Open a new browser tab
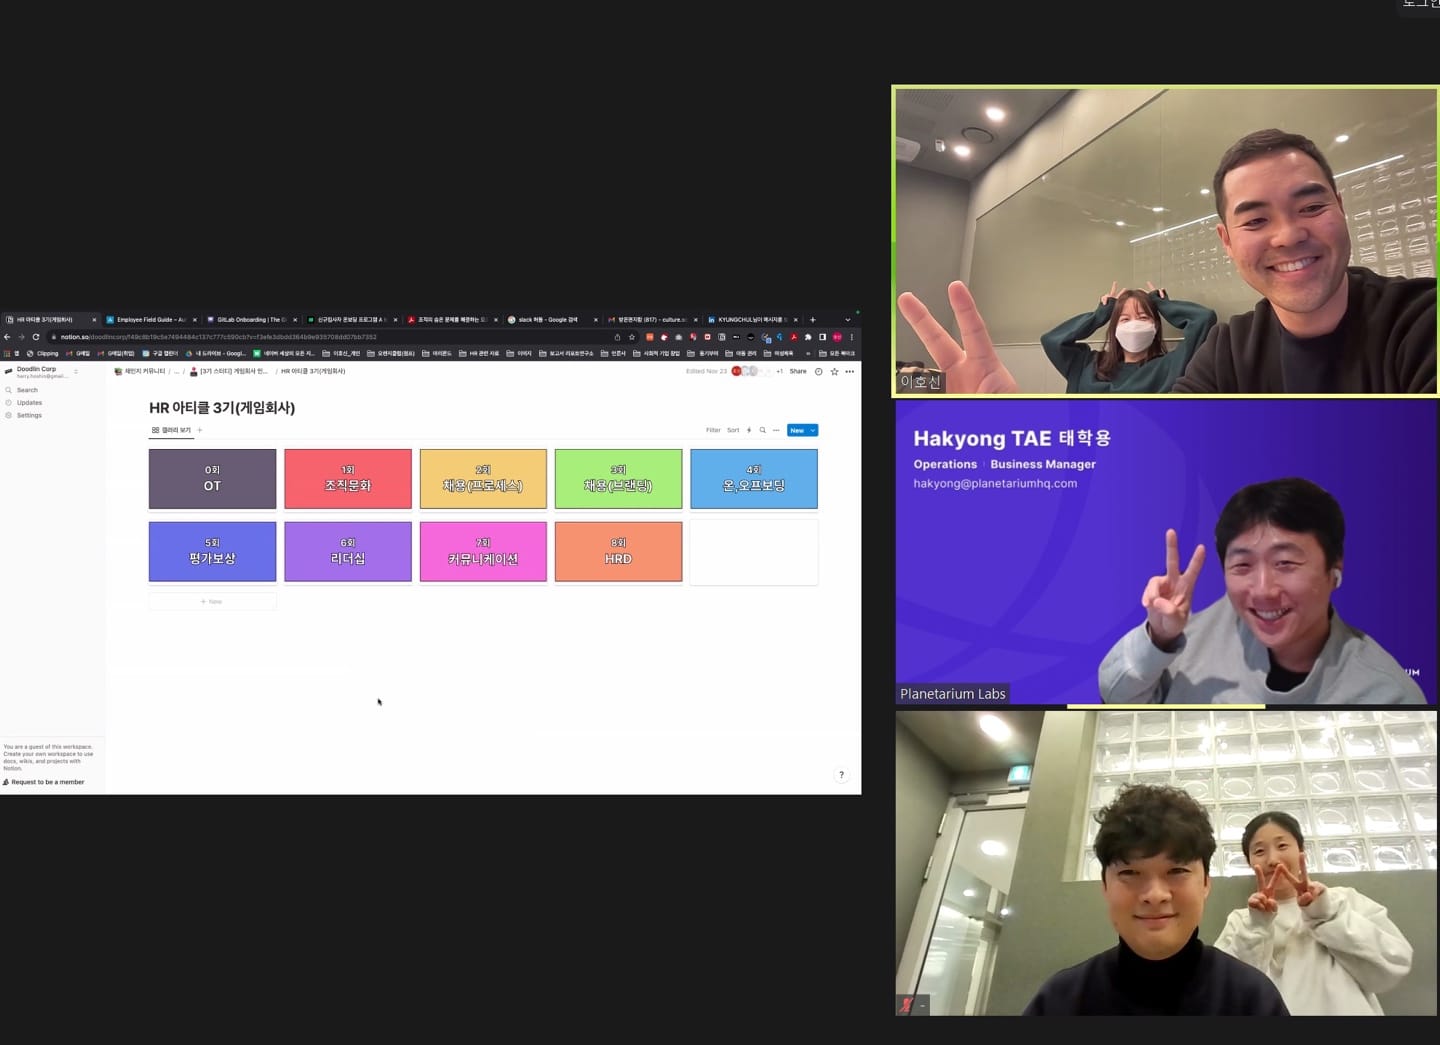 (x=813, y=320)
